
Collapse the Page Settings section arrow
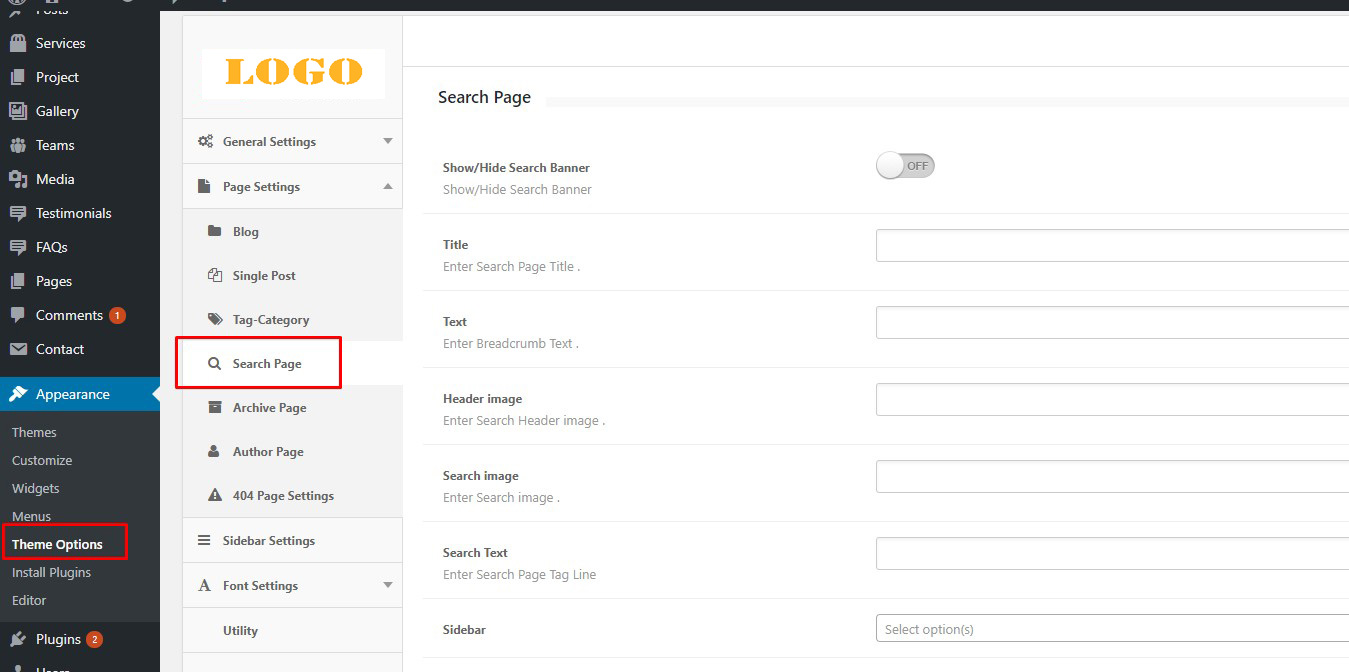[x=388, y=186]
